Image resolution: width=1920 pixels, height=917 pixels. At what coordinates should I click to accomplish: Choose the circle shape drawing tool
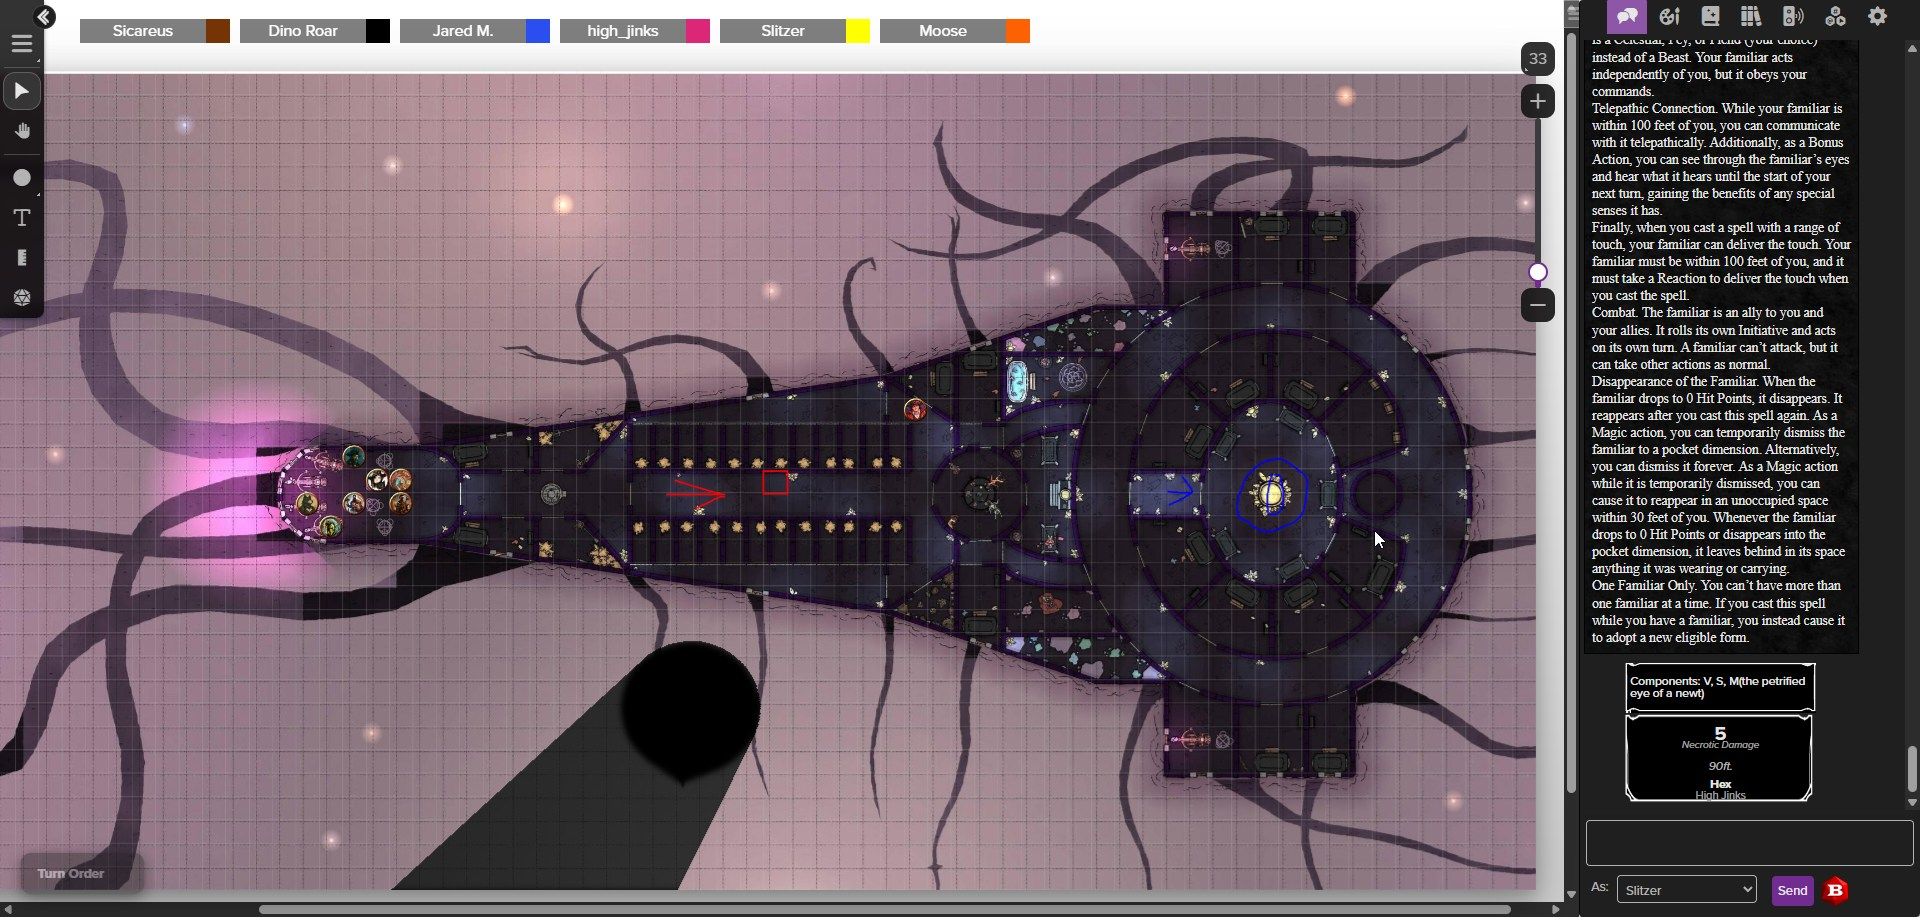(21, 178)
